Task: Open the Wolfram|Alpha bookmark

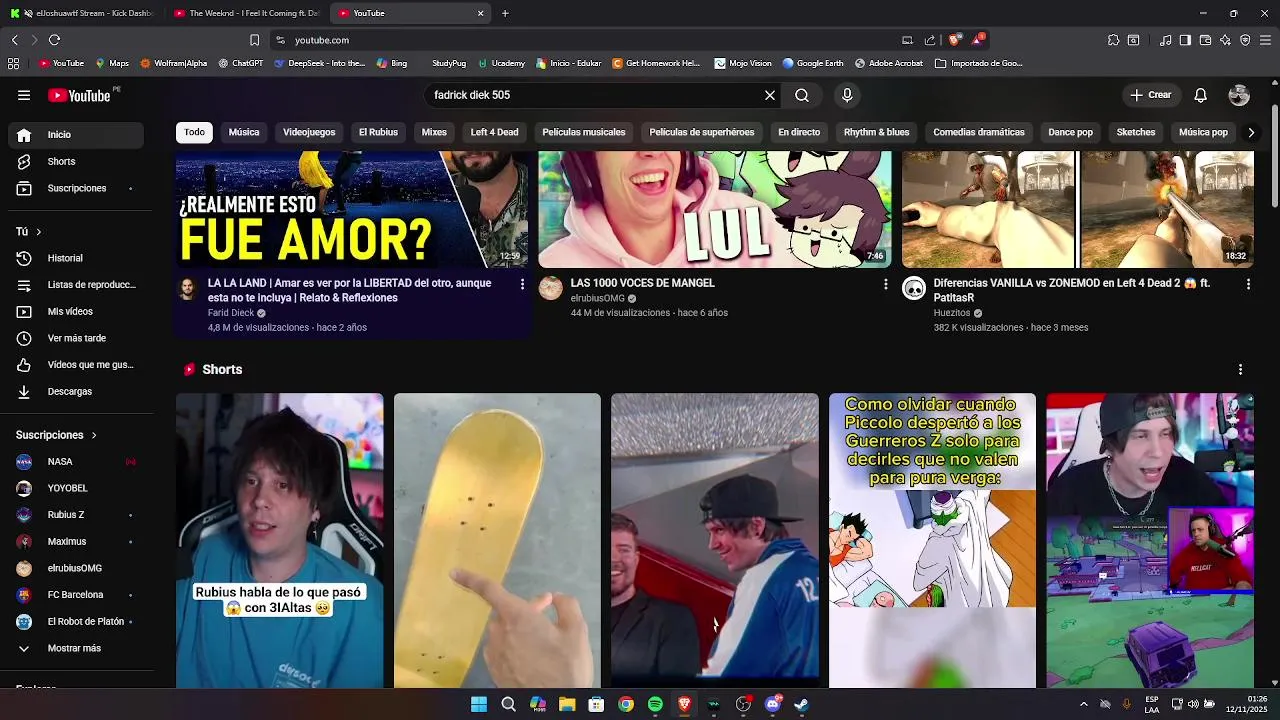Action: 174,63
